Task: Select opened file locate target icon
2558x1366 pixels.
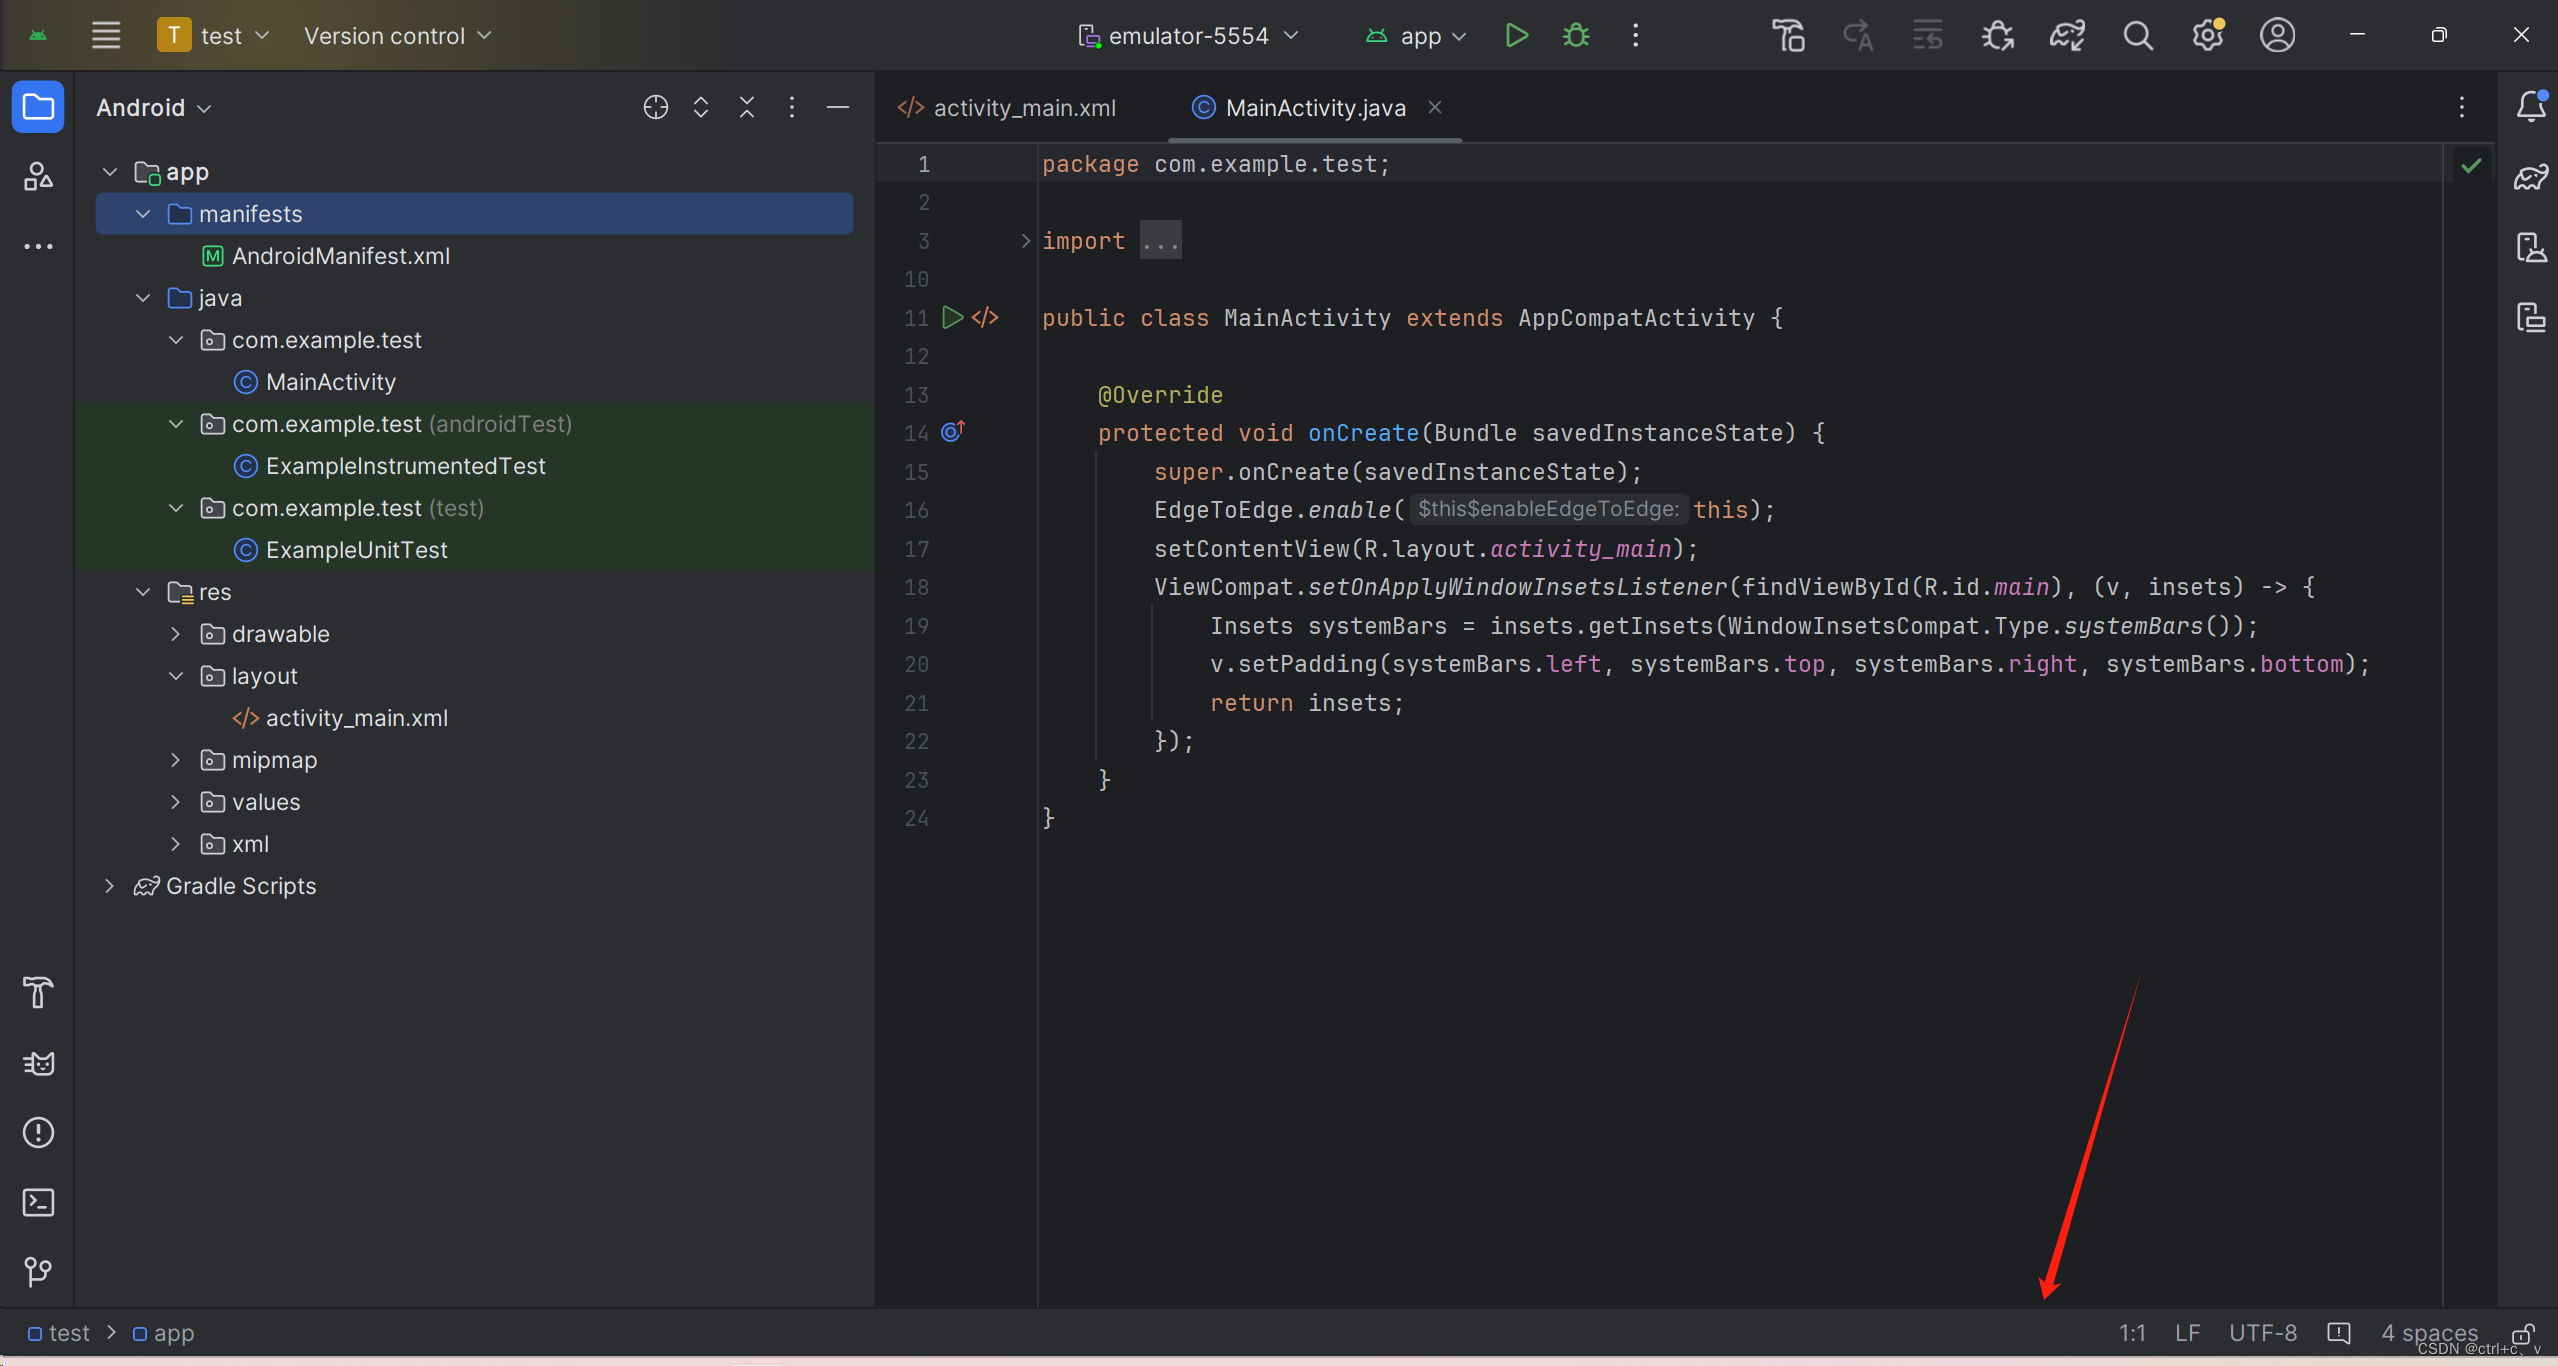Action: point(655,107)
